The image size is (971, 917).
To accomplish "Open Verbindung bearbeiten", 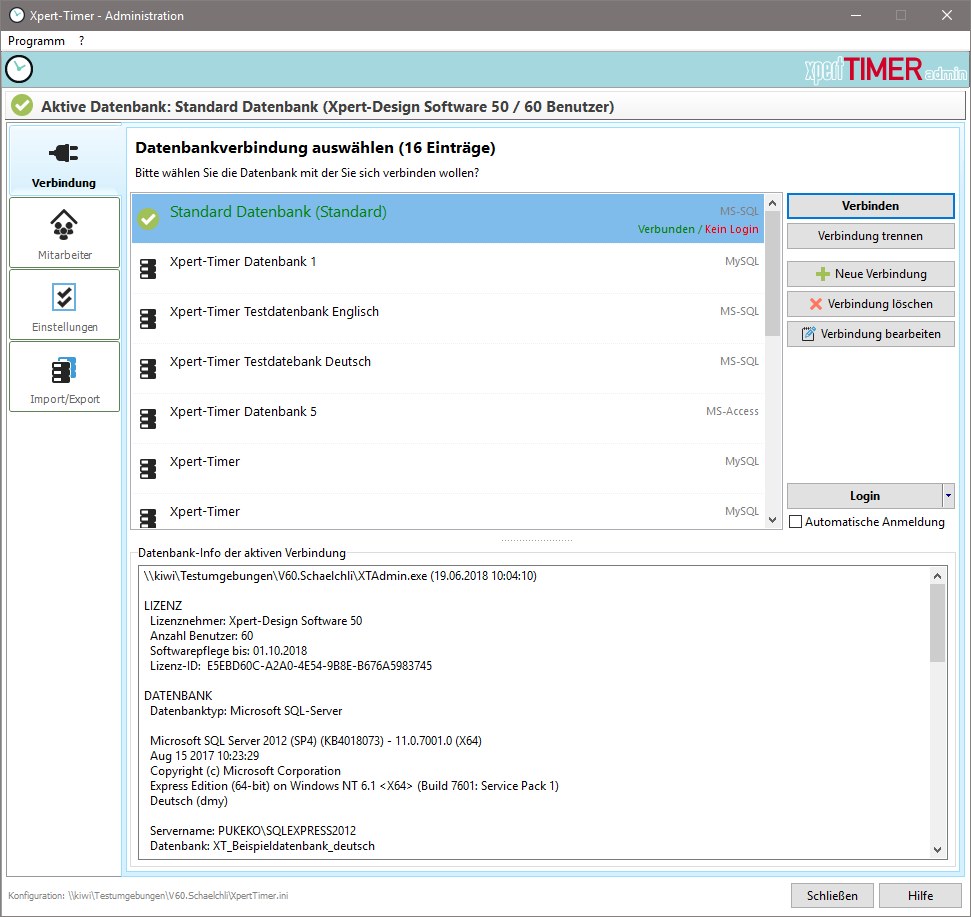I will 870,333.
